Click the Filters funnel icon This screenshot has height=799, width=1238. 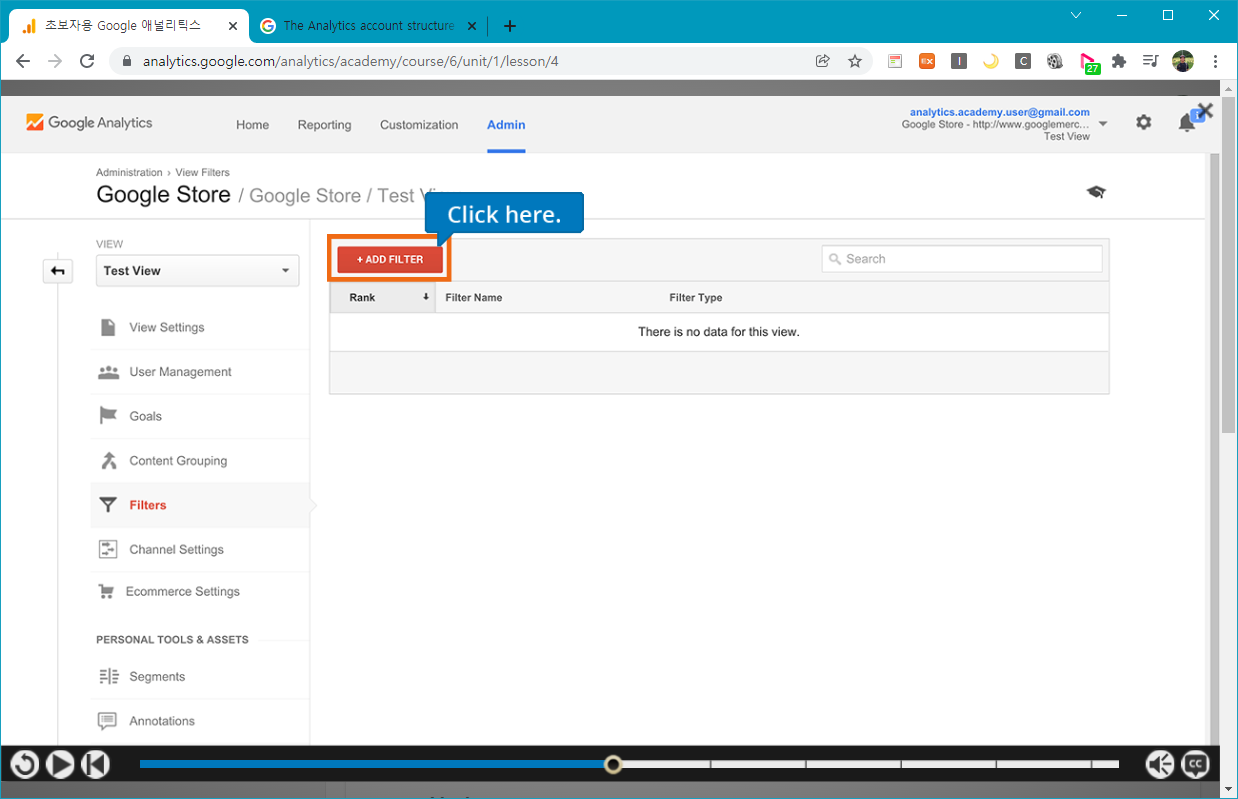point(108,505)
